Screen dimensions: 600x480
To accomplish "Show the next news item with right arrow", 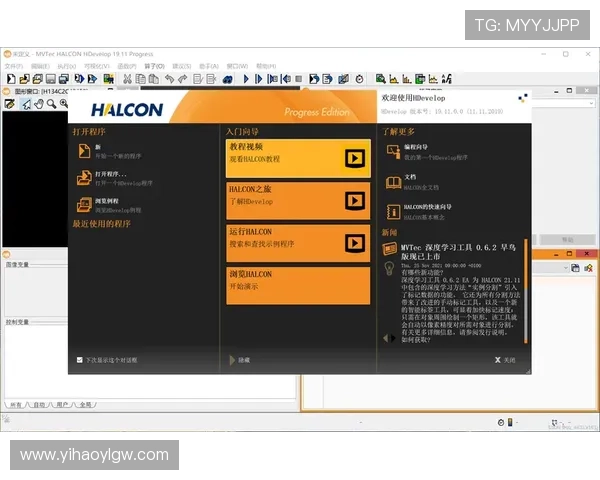I will pos(393,338).
